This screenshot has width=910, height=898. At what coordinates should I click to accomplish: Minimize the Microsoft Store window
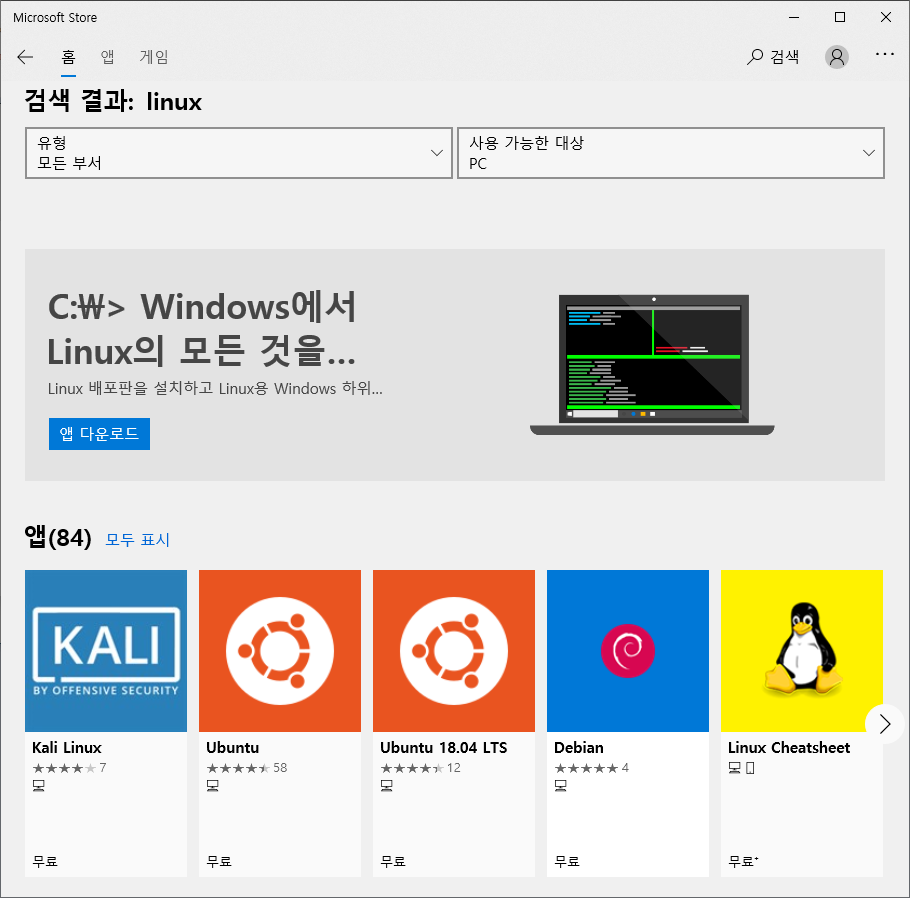[794, 17]
